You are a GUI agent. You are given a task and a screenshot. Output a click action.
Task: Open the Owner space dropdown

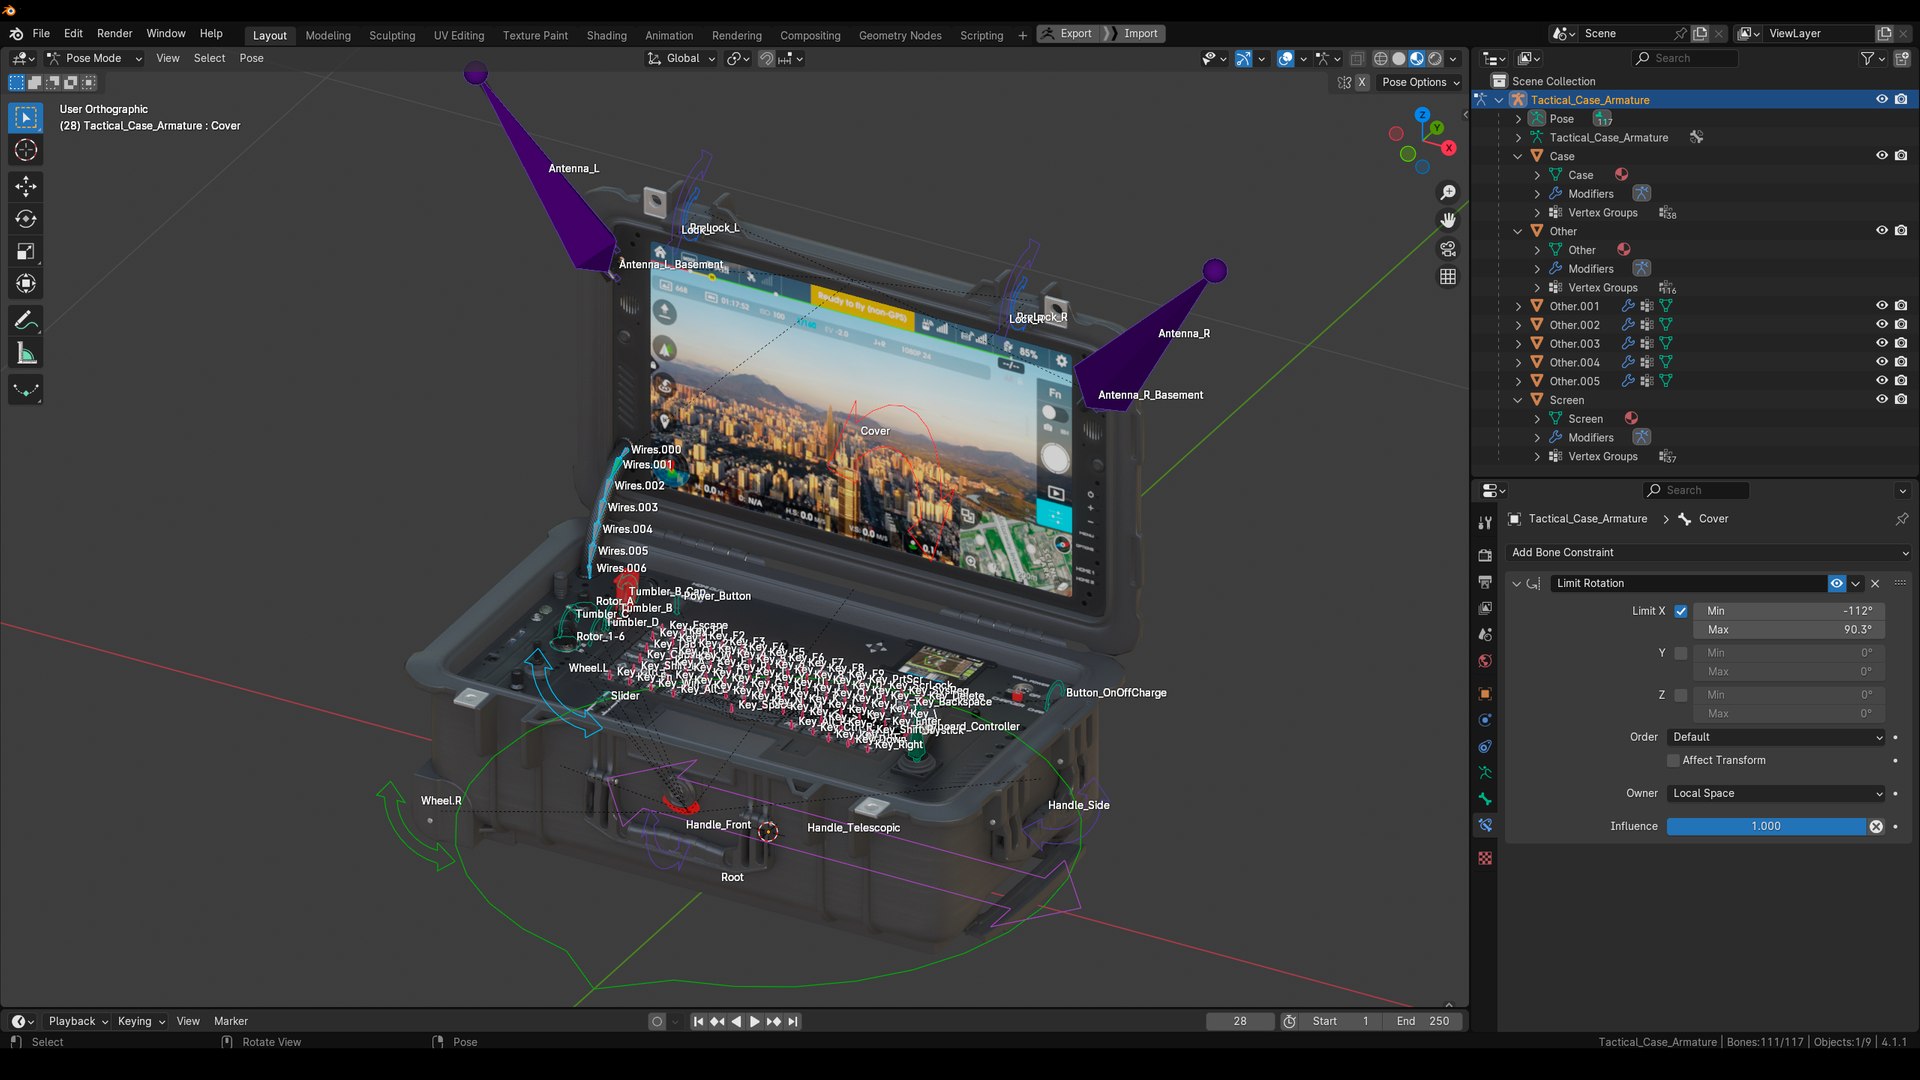[x=1776, y=794]
